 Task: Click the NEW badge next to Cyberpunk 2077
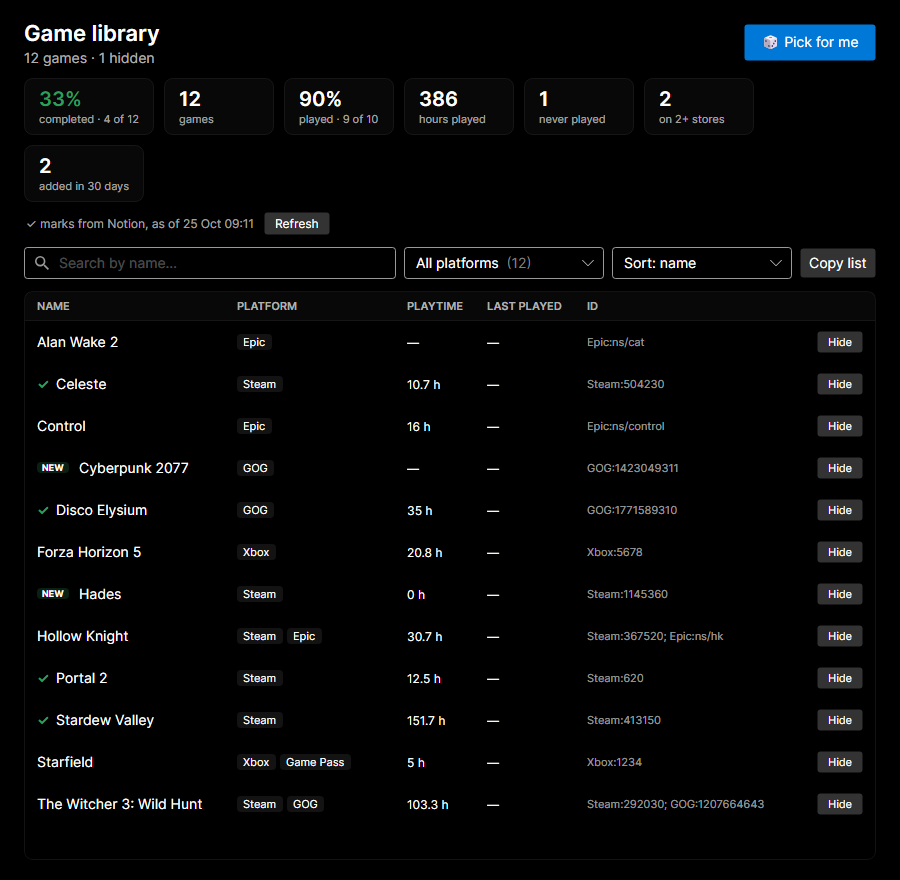(x=53, y=468)
